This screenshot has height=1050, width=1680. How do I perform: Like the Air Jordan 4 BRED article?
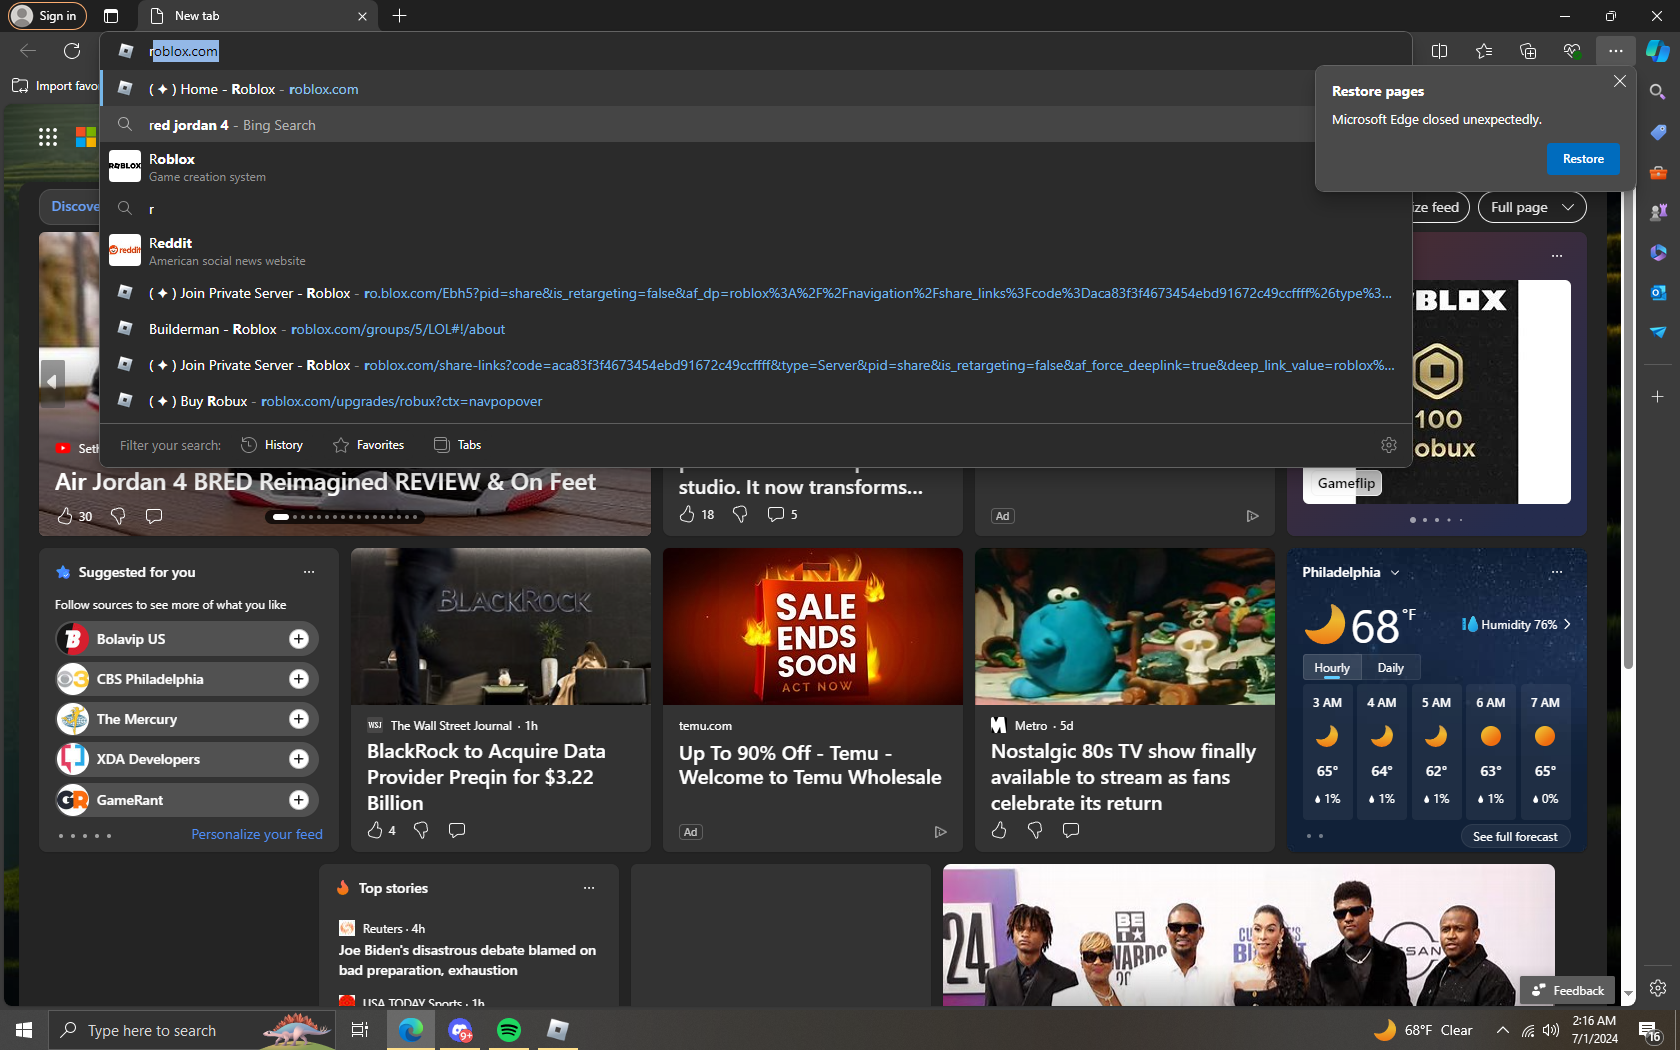(65, 516)
